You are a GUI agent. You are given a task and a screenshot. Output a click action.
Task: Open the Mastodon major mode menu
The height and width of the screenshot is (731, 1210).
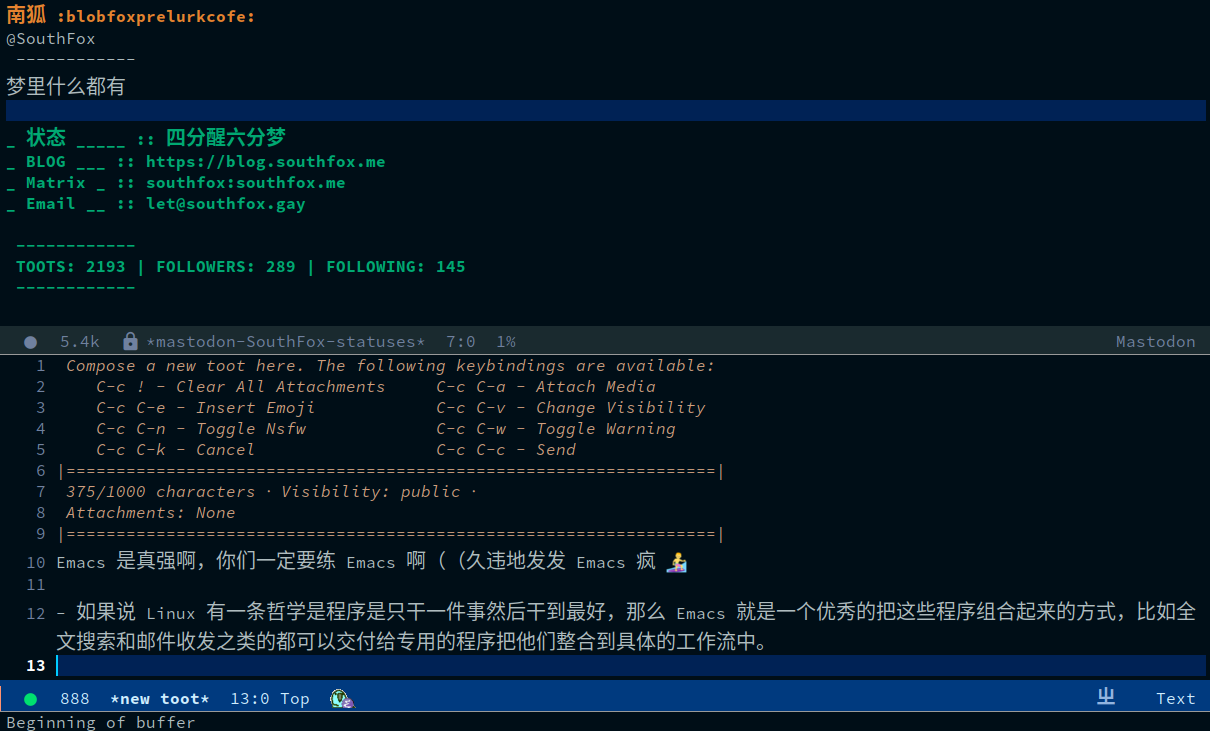[x=1155, y=342]
